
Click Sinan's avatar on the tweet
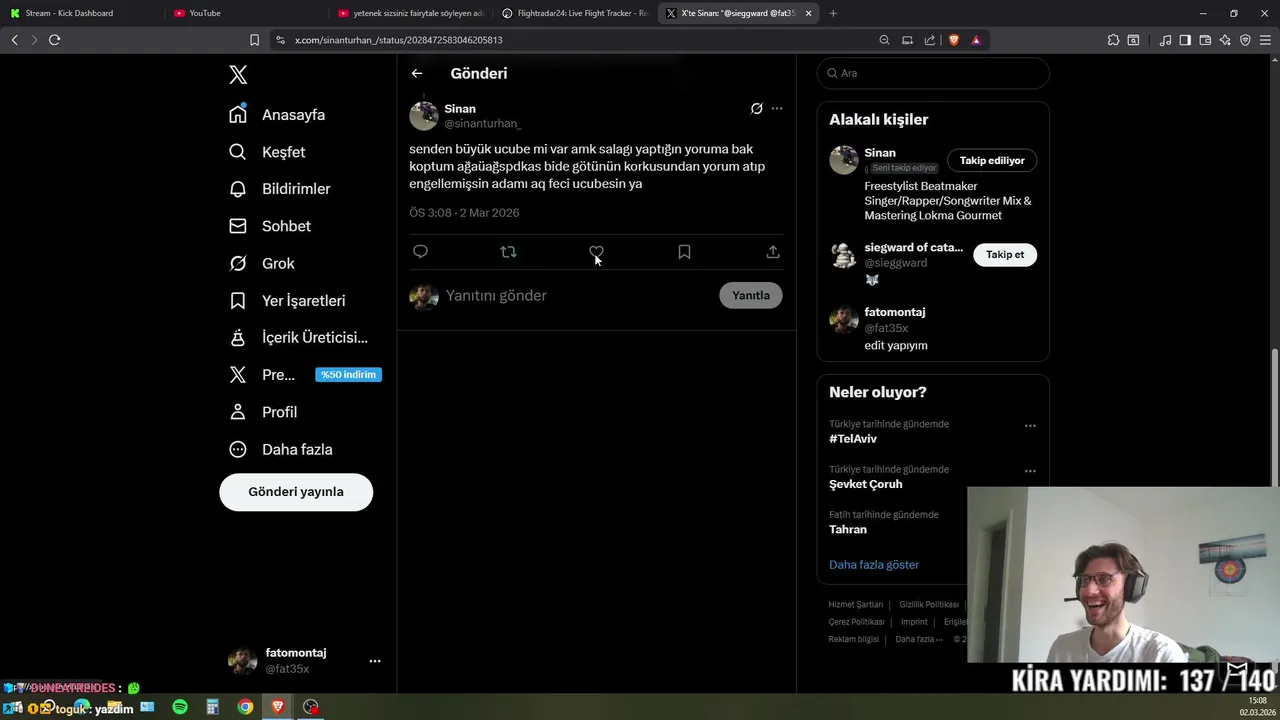click(424, 116)
